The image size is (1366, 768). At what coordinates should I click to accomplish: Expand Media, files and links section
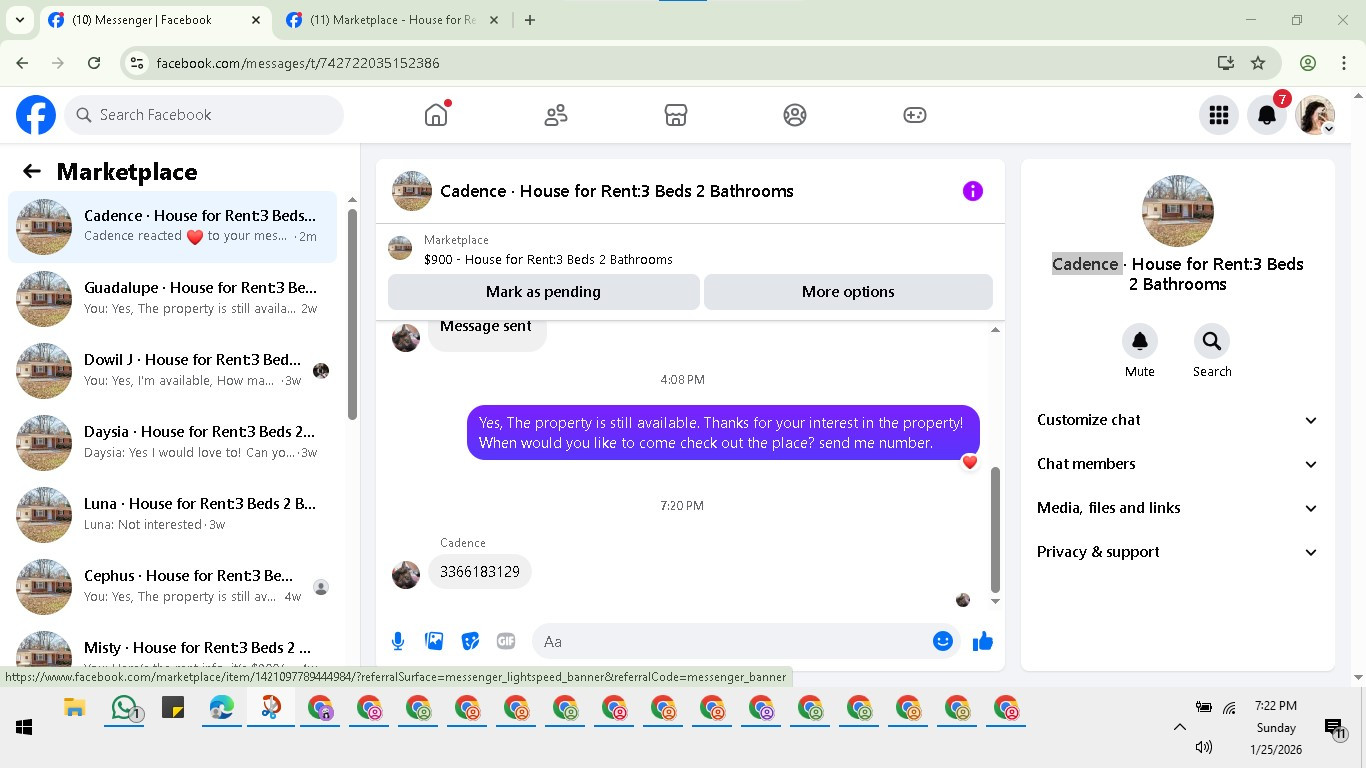(1177, 508)
